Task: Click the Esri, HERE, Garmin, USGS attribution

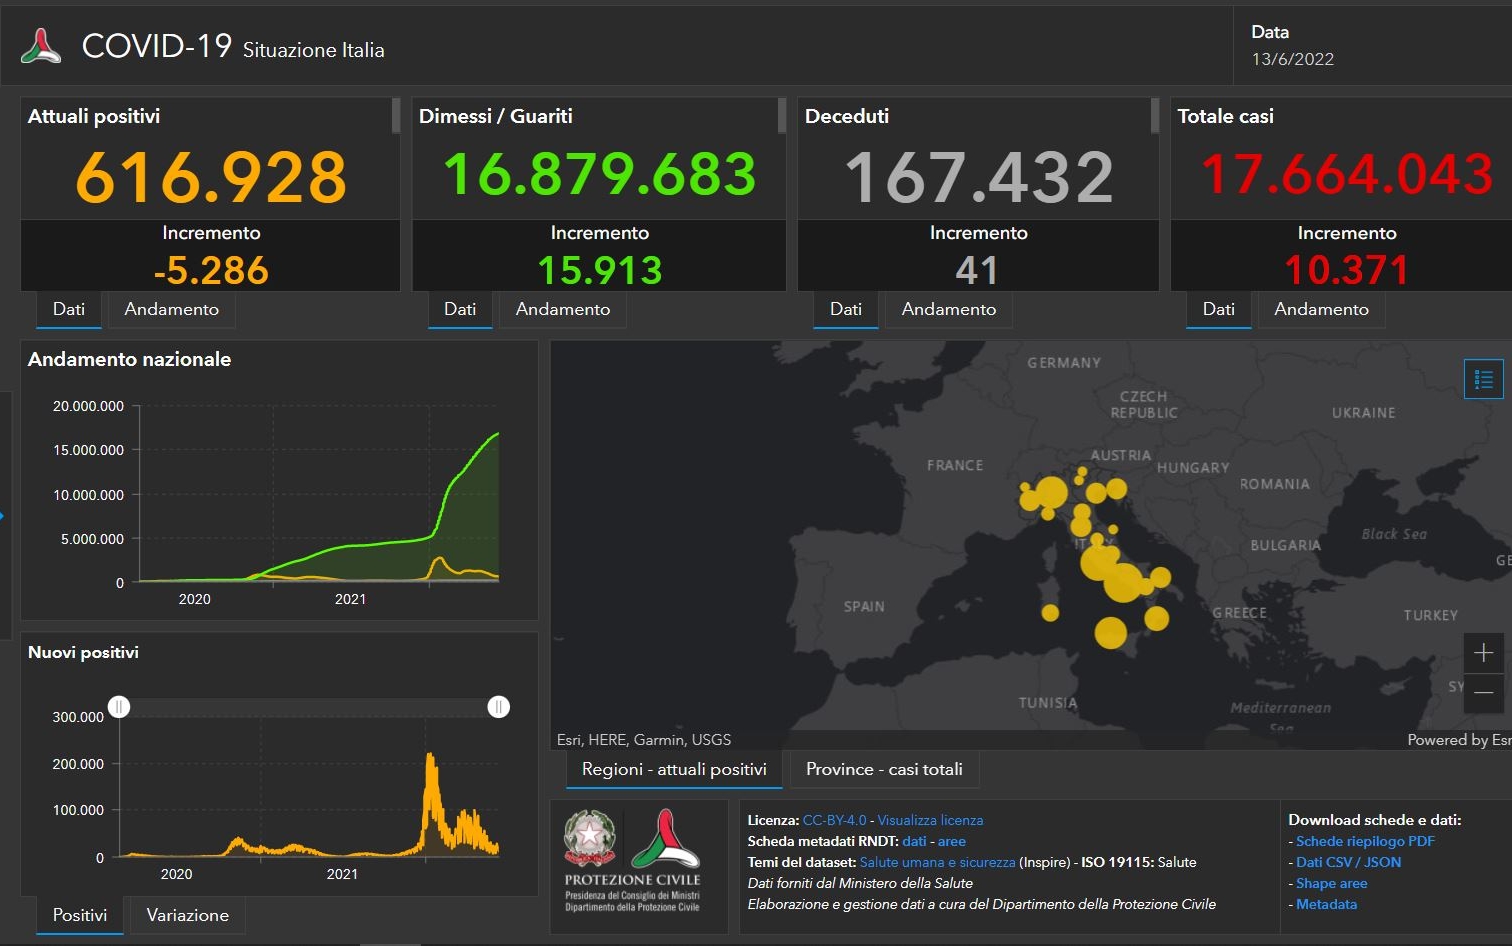Action: pyautogui.click(x=644, y=740)
